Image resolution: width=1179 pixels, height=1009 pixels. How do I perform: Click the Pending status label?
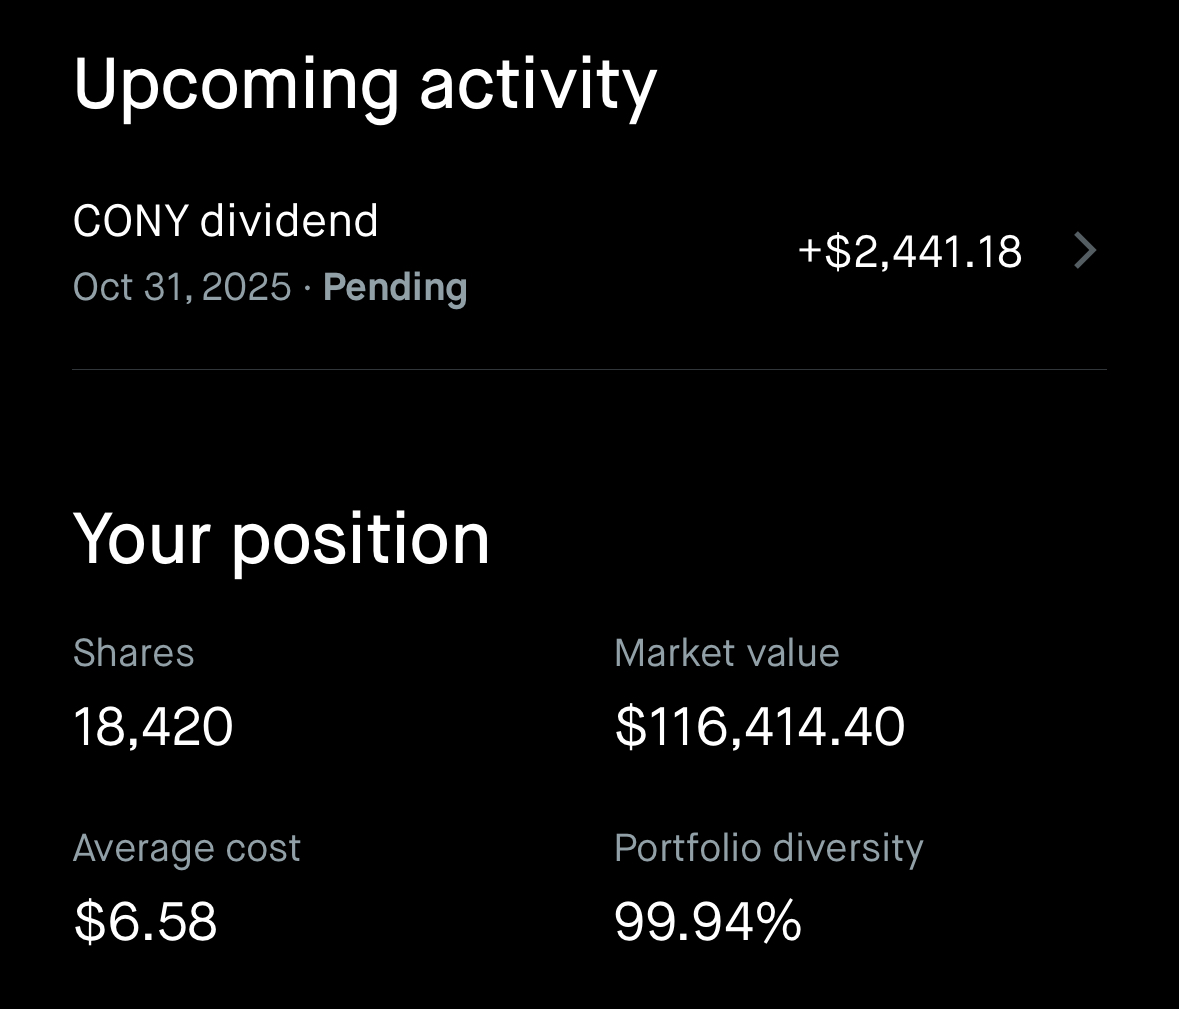click(x=395, y=288)
